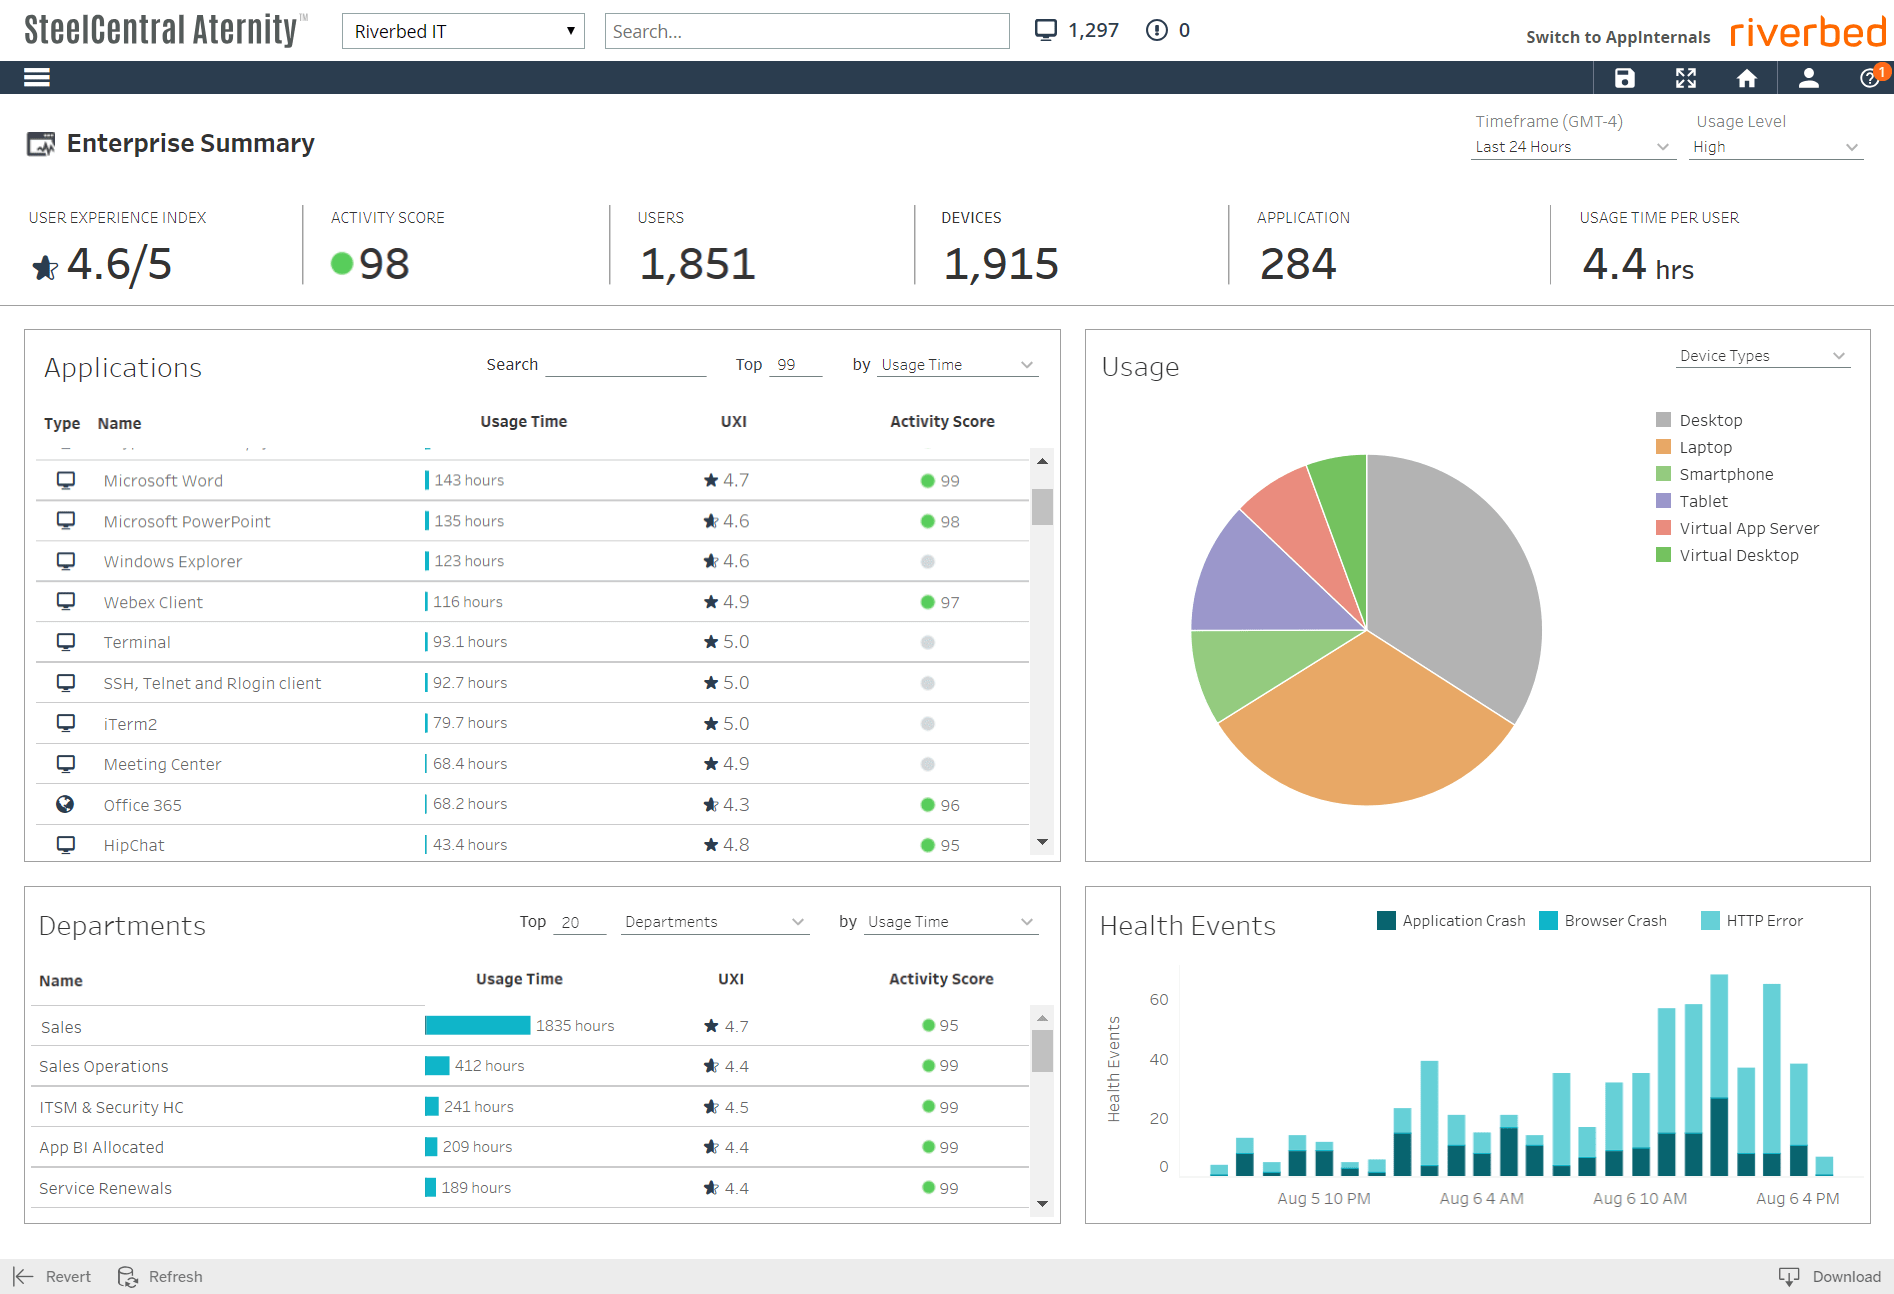Screen dimensions: 1894x1294
Task: Click the User Experience Index star icon
Action: [45, 267]
